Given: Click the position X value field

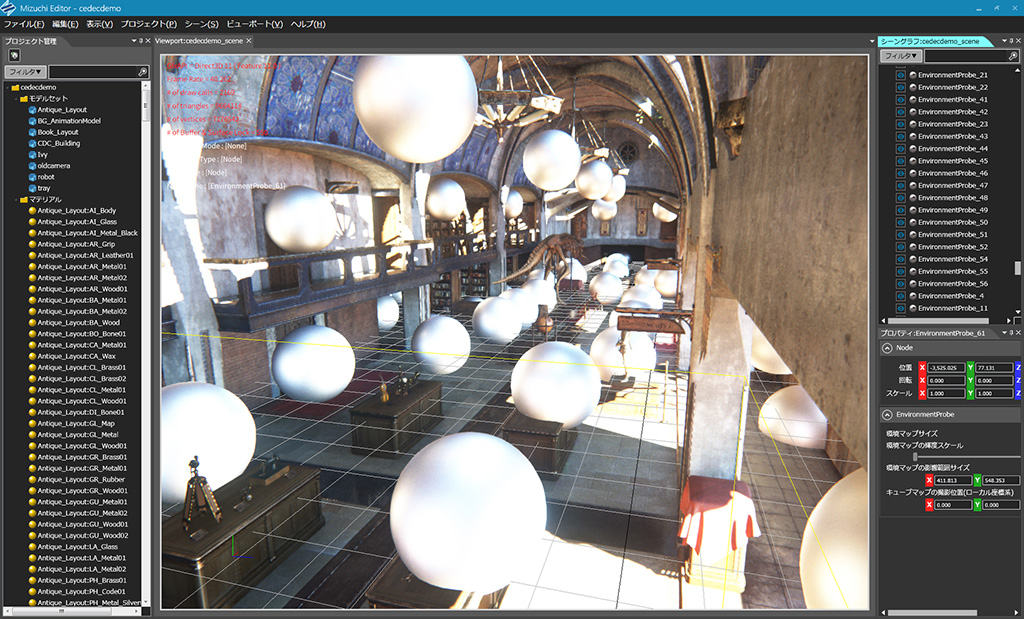Looking at the screenshot, I should tap(947, 368).
